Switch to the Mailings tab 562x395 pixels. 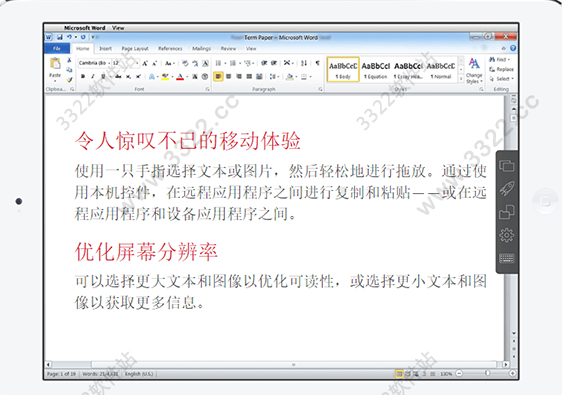pos(201,48)
